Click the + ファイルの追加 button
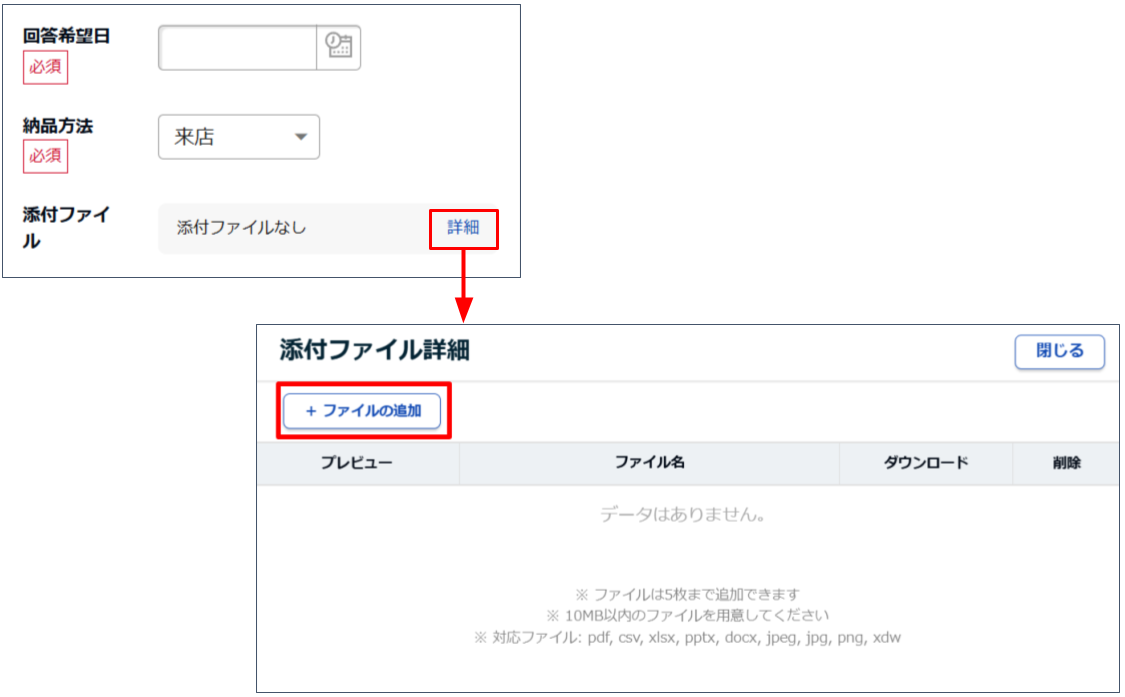Viewport: 1125px width, 697px height. point(362,411)
